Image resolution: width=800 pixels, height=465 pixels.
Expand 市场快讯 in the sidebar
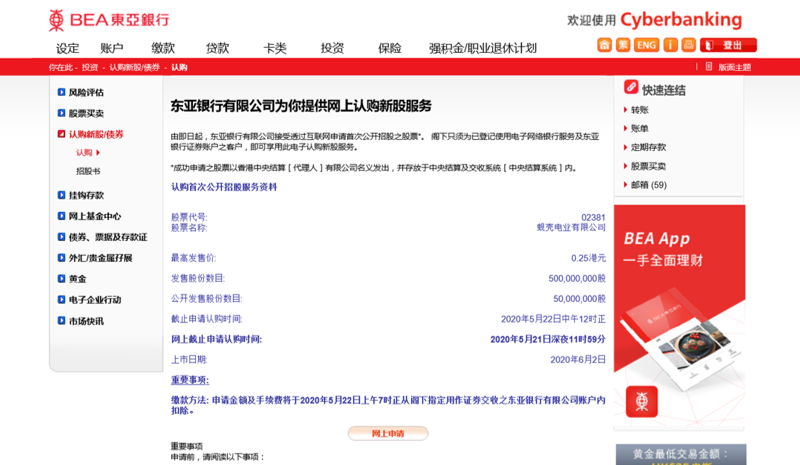click(x=81, y=321)
